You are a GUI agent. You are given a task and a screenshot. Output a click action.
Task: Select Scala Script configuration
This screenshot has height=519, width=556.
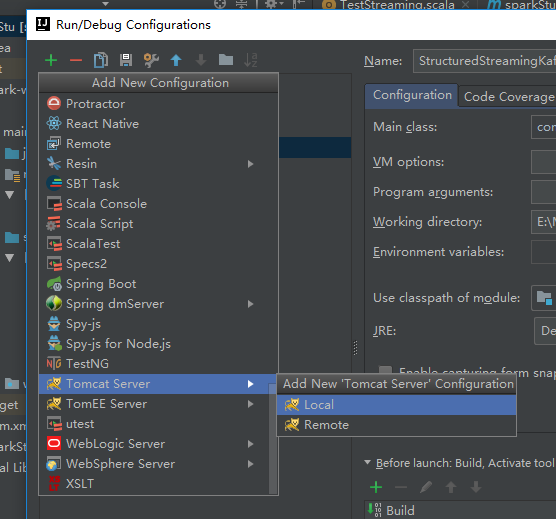[x=158, y=224]
